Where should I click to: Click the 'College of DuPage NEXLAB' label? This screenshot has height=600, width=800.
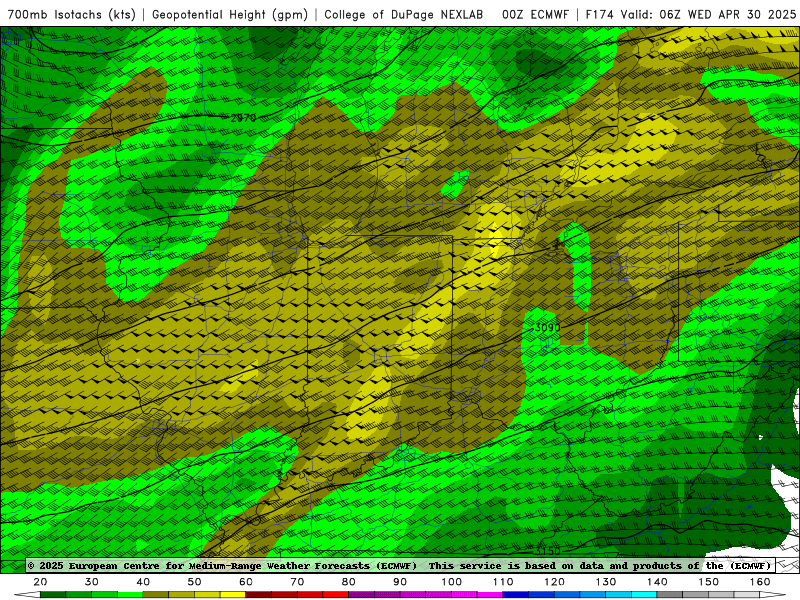(403, 14)
